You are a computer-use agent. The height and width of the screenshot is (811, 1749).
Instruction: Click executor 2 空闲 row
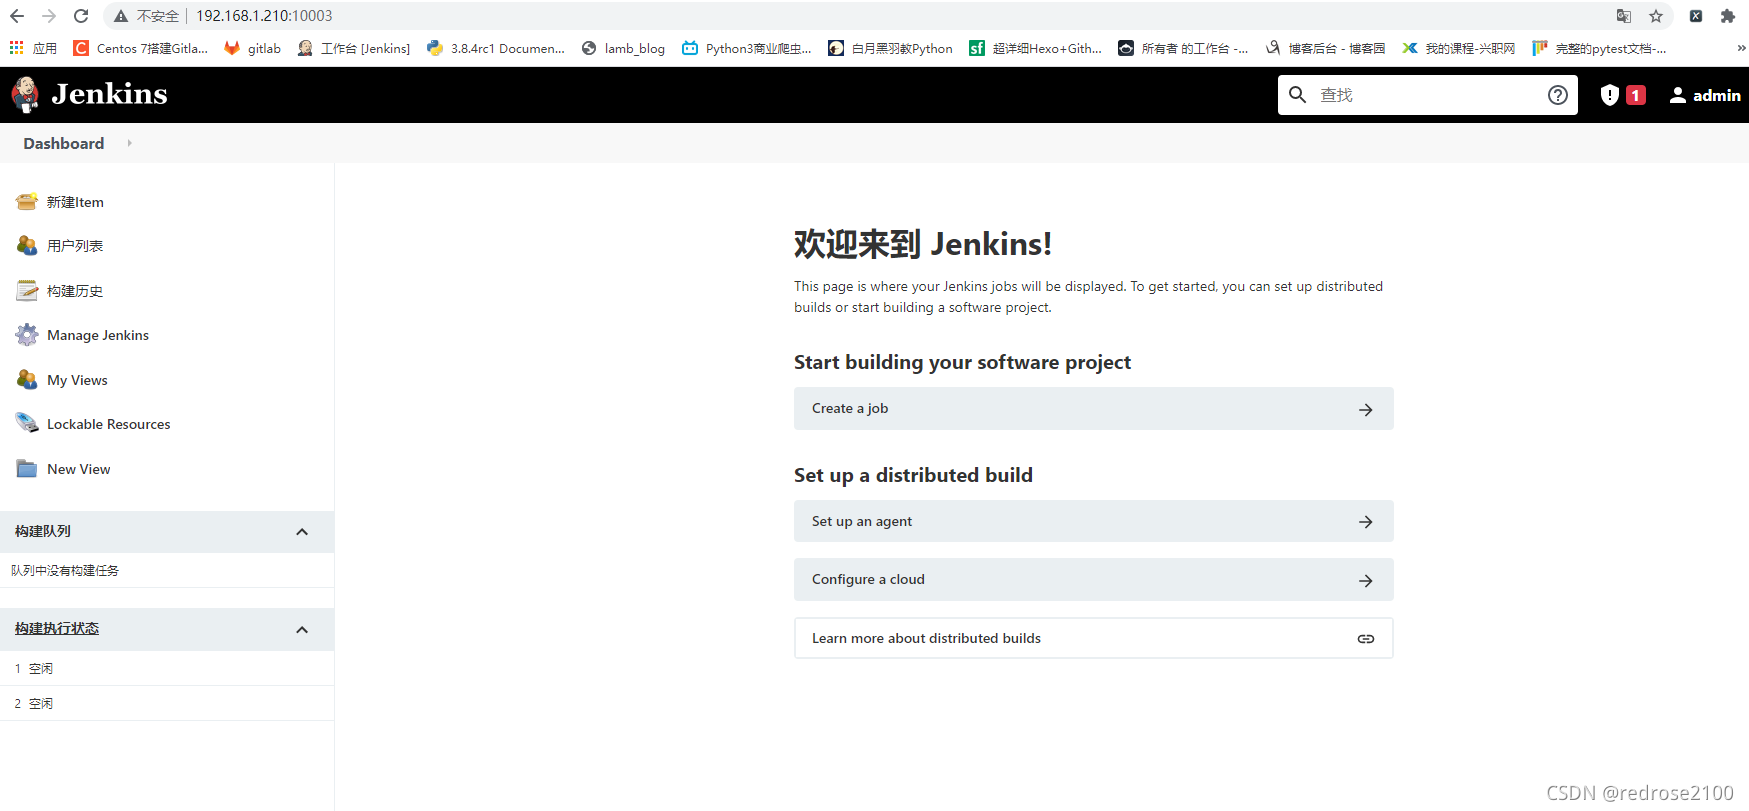[x=167, y=703]
